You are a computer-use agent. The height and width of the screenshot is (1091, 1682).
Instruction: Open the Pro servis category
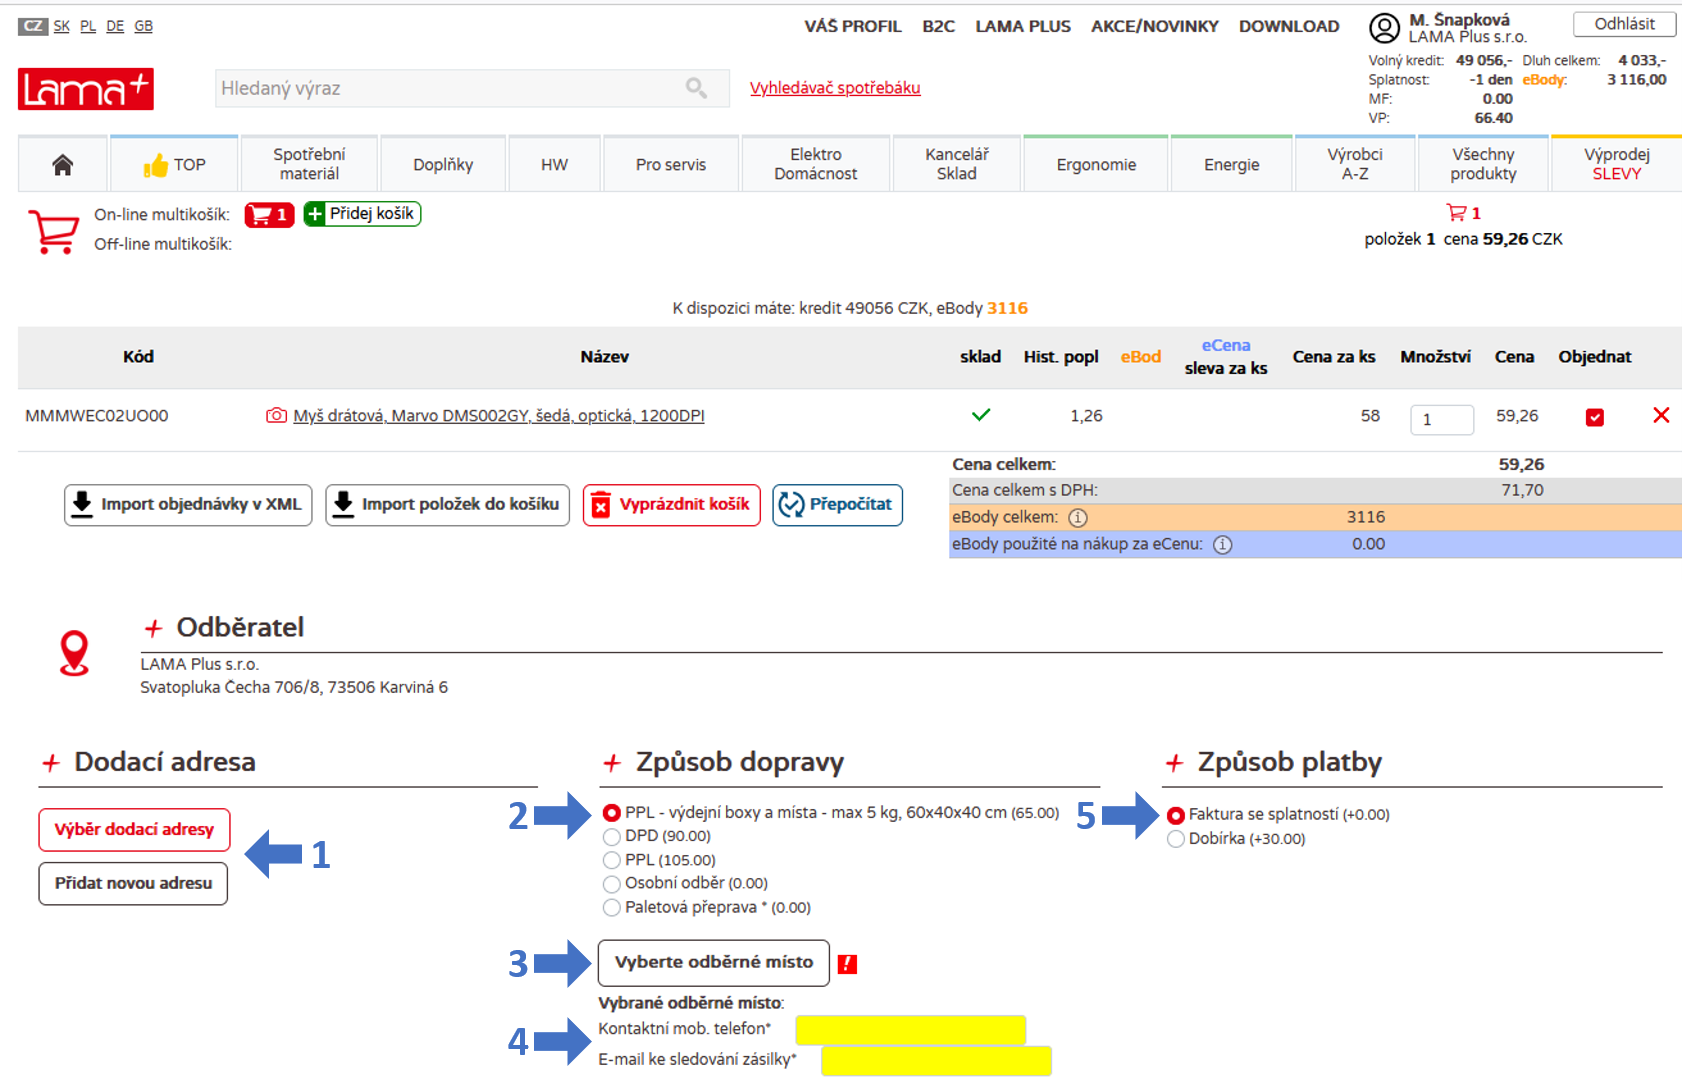click(671, 164)
